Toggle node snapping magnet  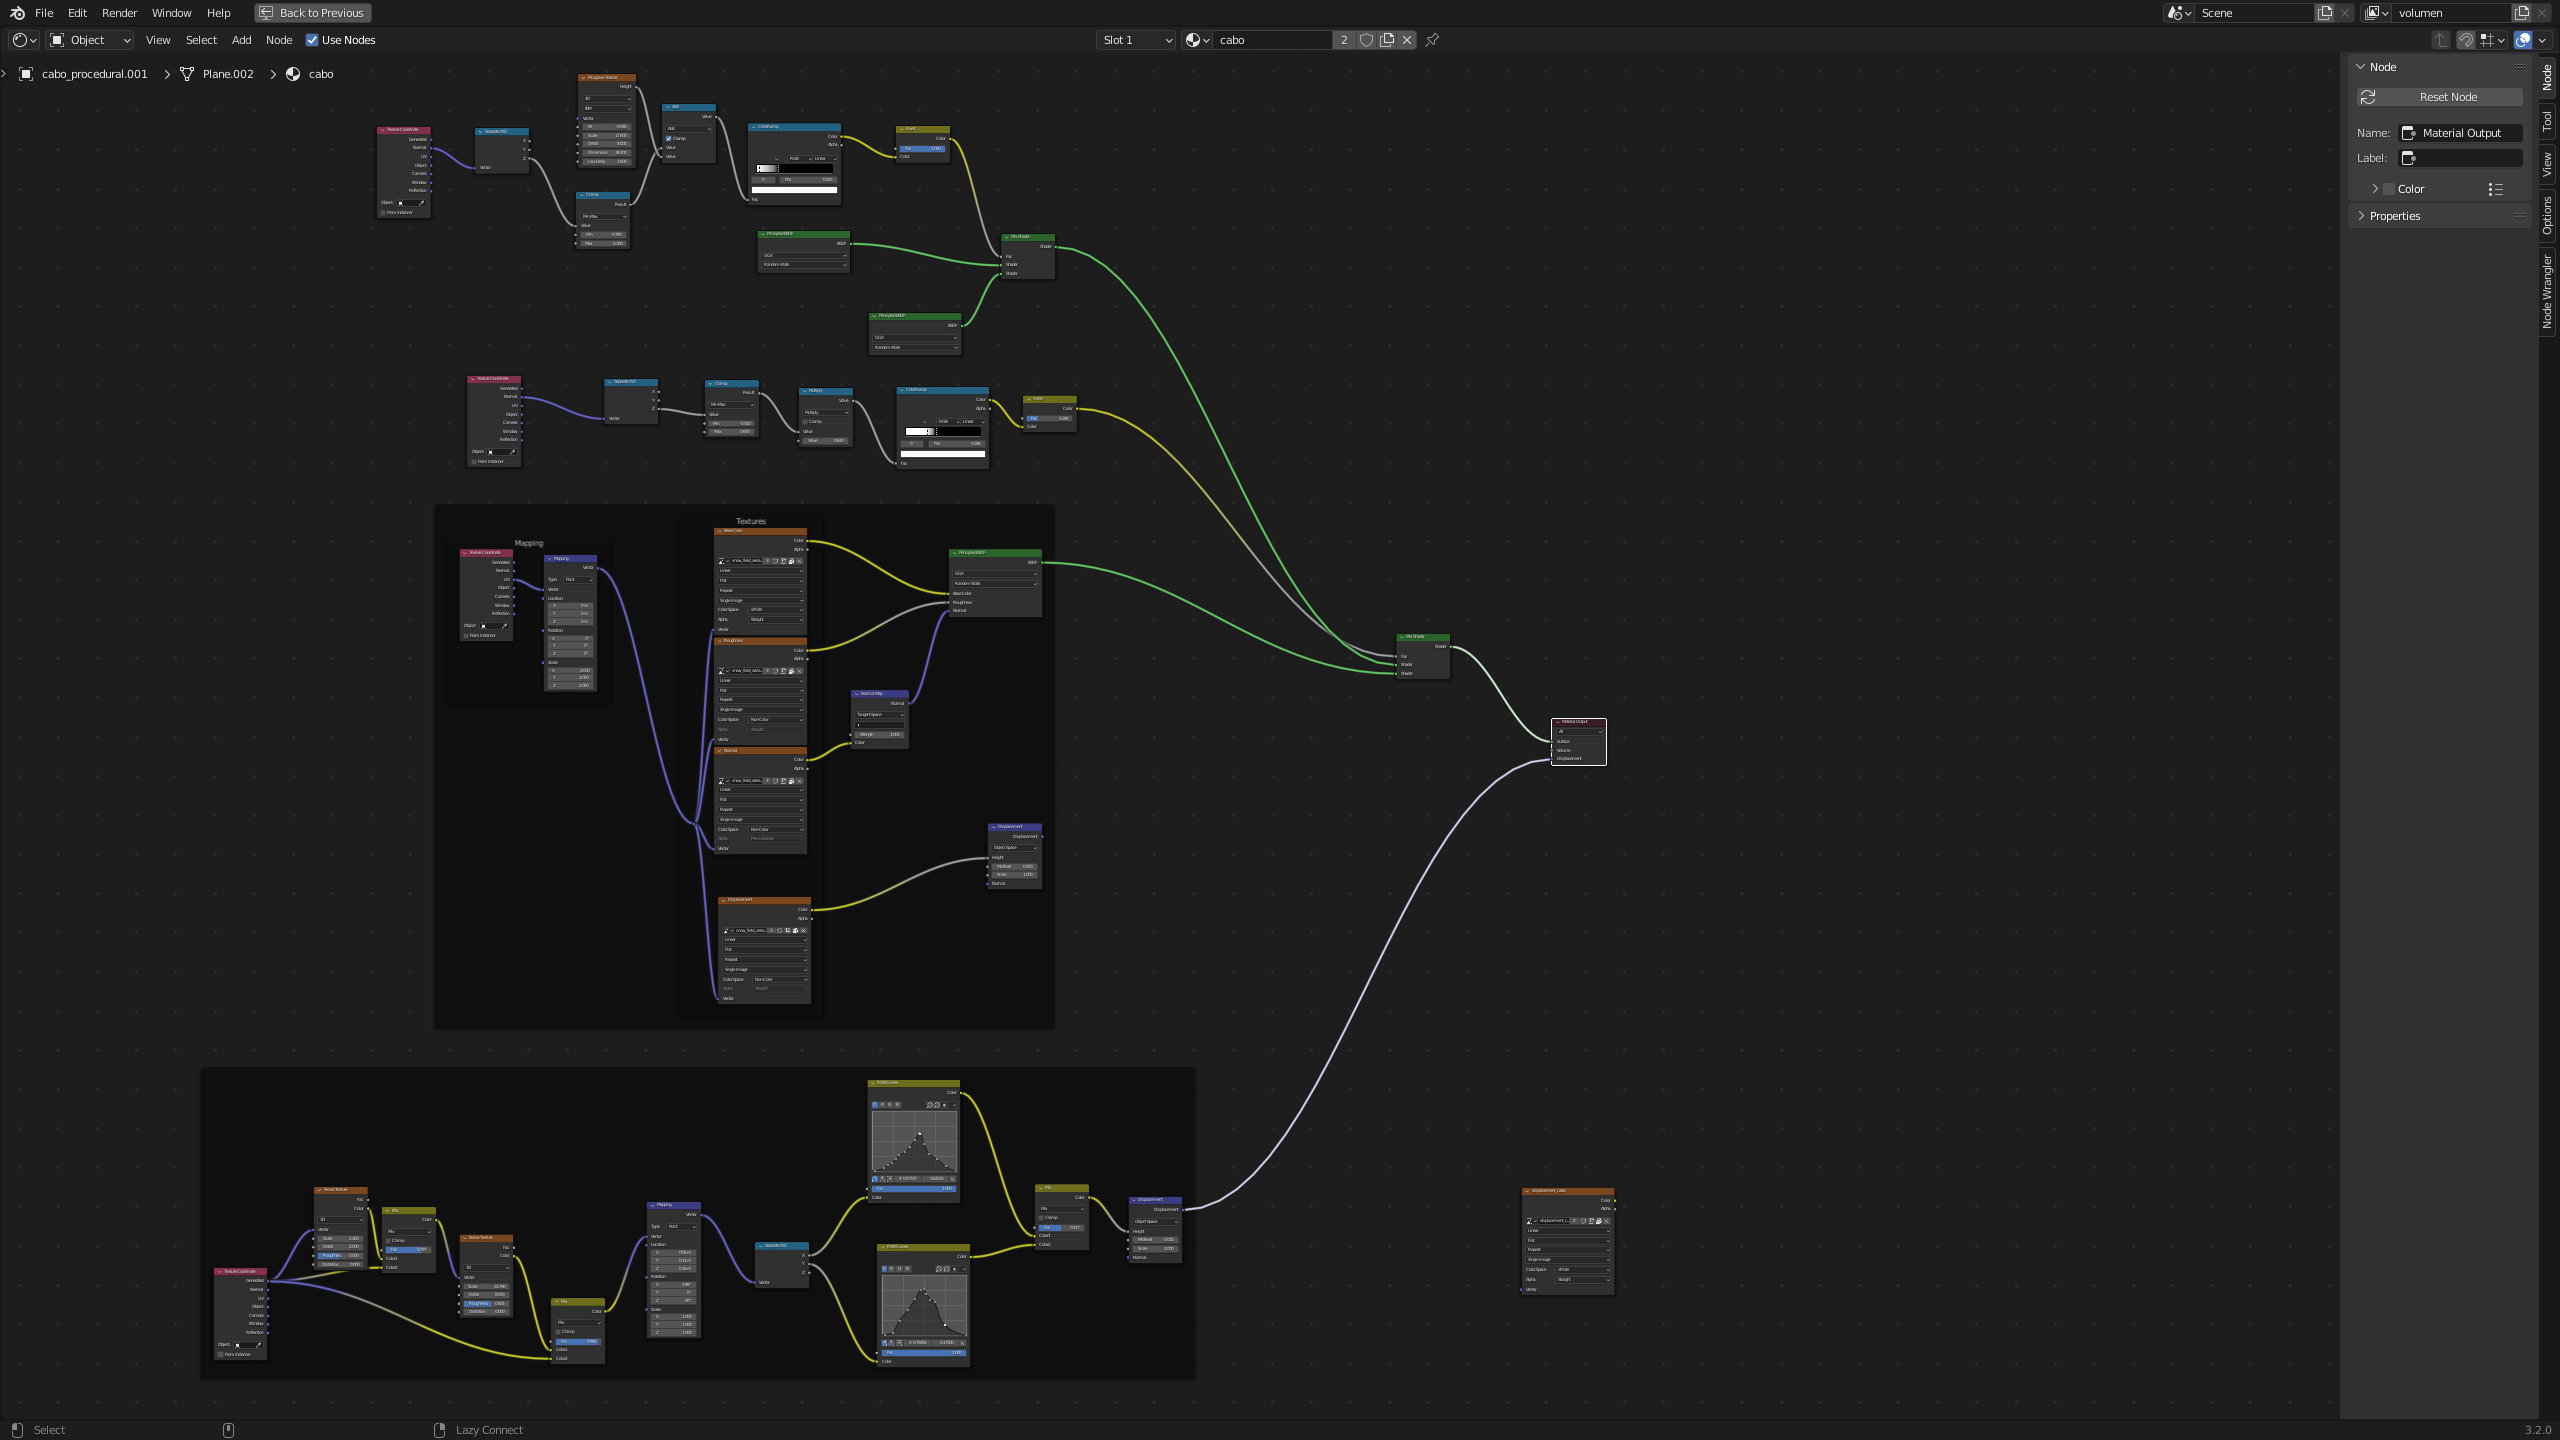2466,40
